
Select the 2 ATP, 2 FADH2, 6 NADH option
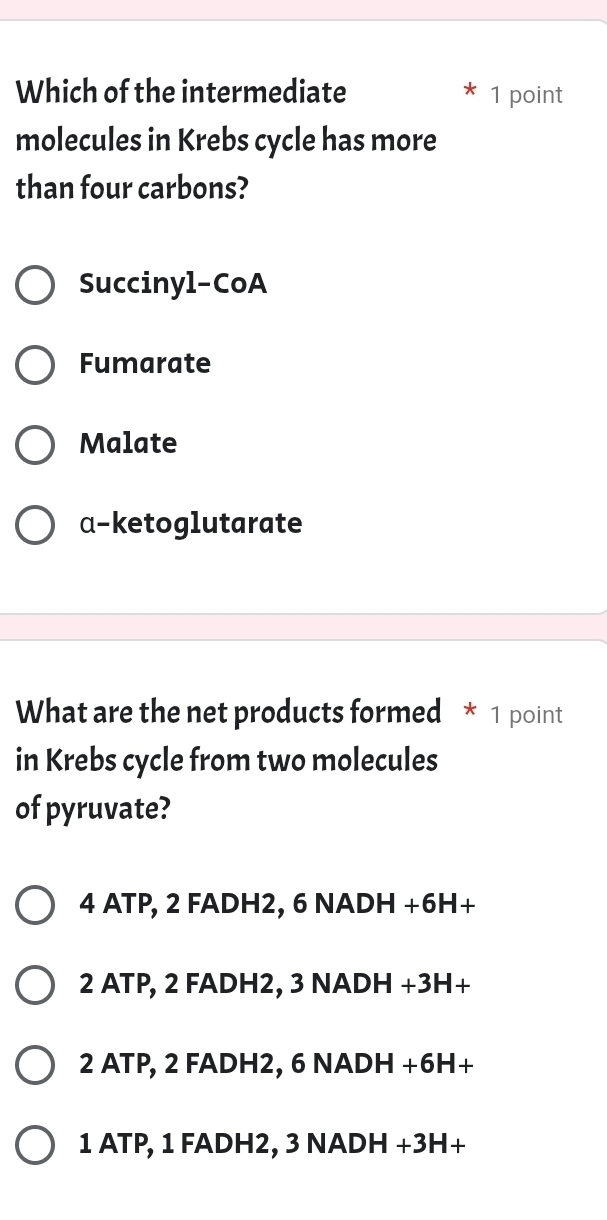[35, 1064]
